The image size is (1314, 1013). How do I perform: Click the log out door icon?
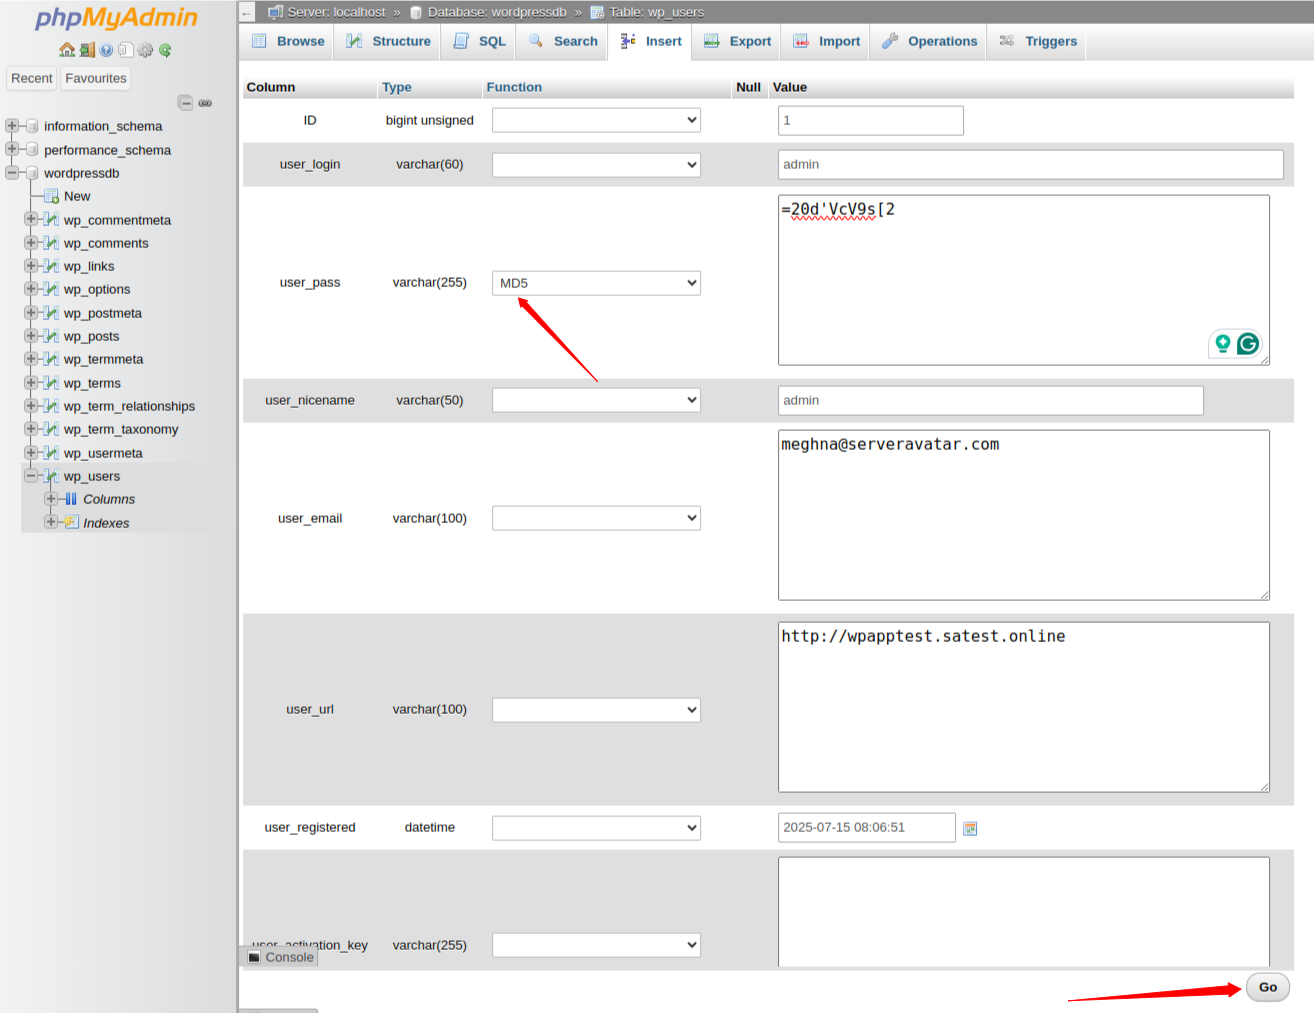86,50
